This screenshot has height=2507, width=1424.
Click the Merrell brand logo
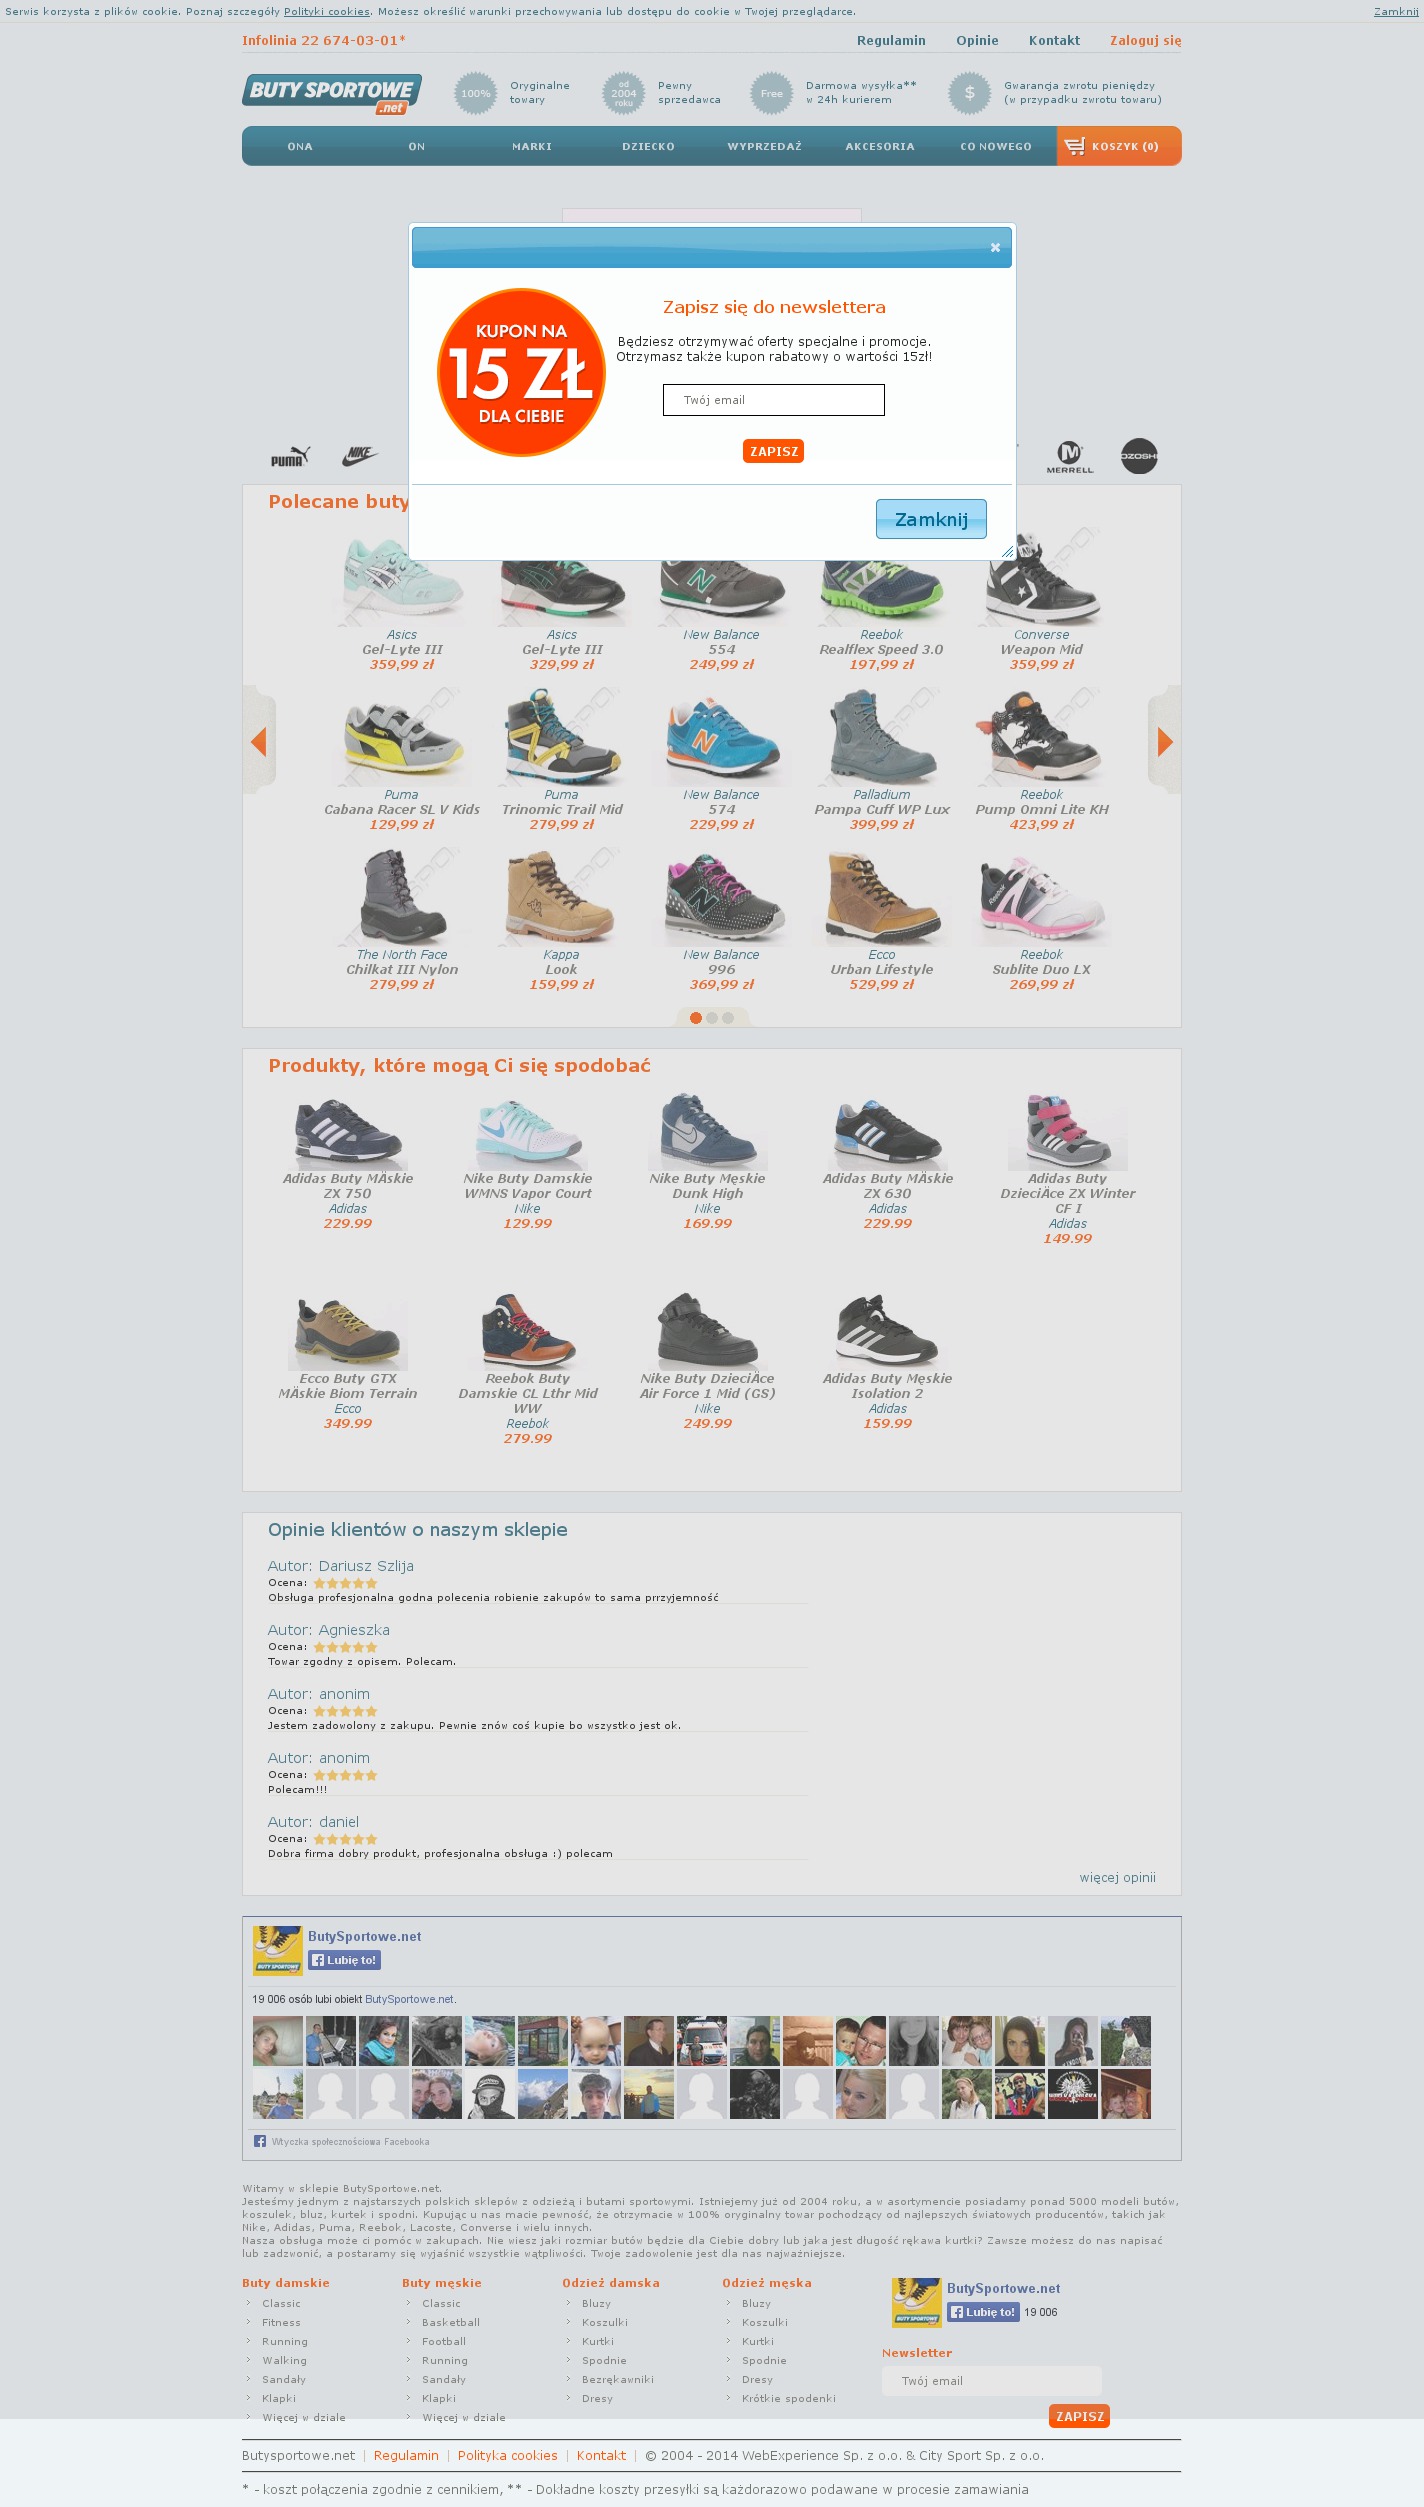coord(1070,457)
